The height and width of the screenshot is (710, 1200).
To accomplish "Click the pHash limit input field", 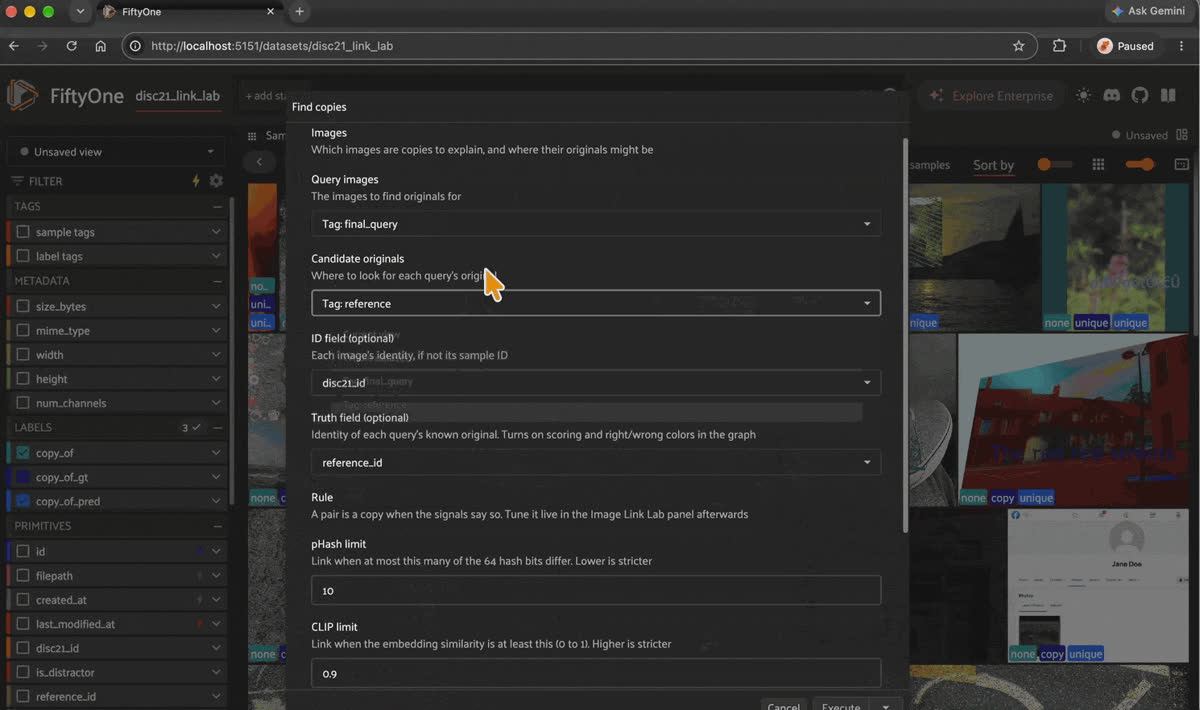I will (x=596, y=590).
